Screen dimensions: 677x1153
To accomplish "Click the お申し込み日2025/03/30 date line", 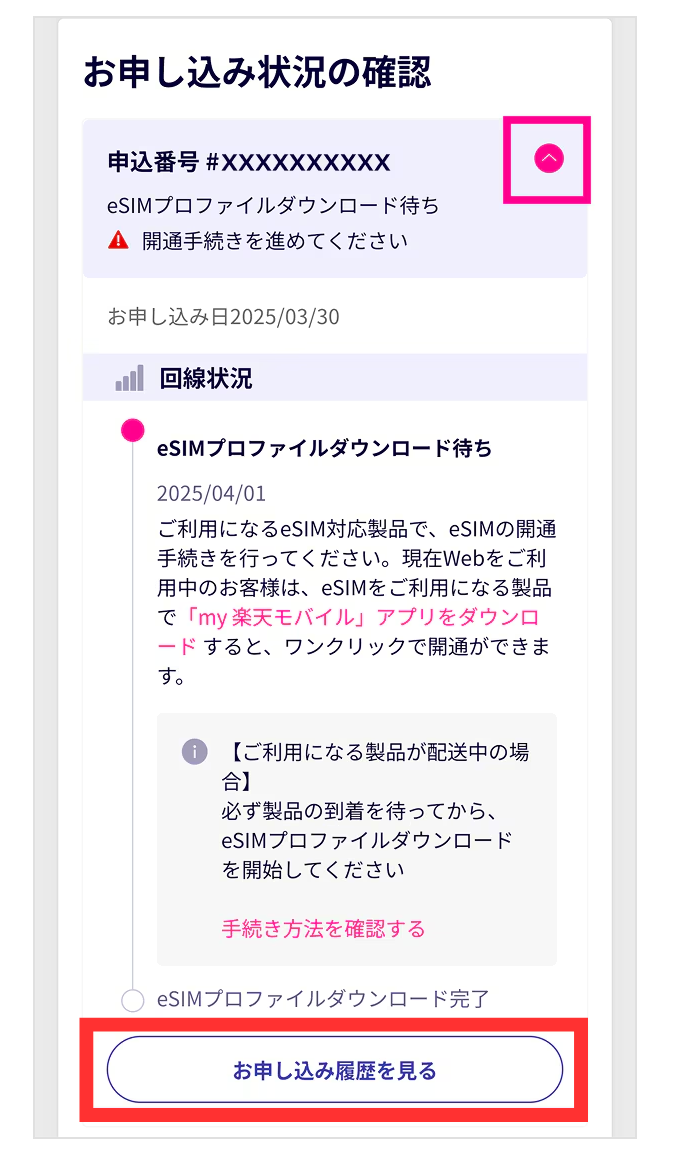I will [x=223, y=317].
